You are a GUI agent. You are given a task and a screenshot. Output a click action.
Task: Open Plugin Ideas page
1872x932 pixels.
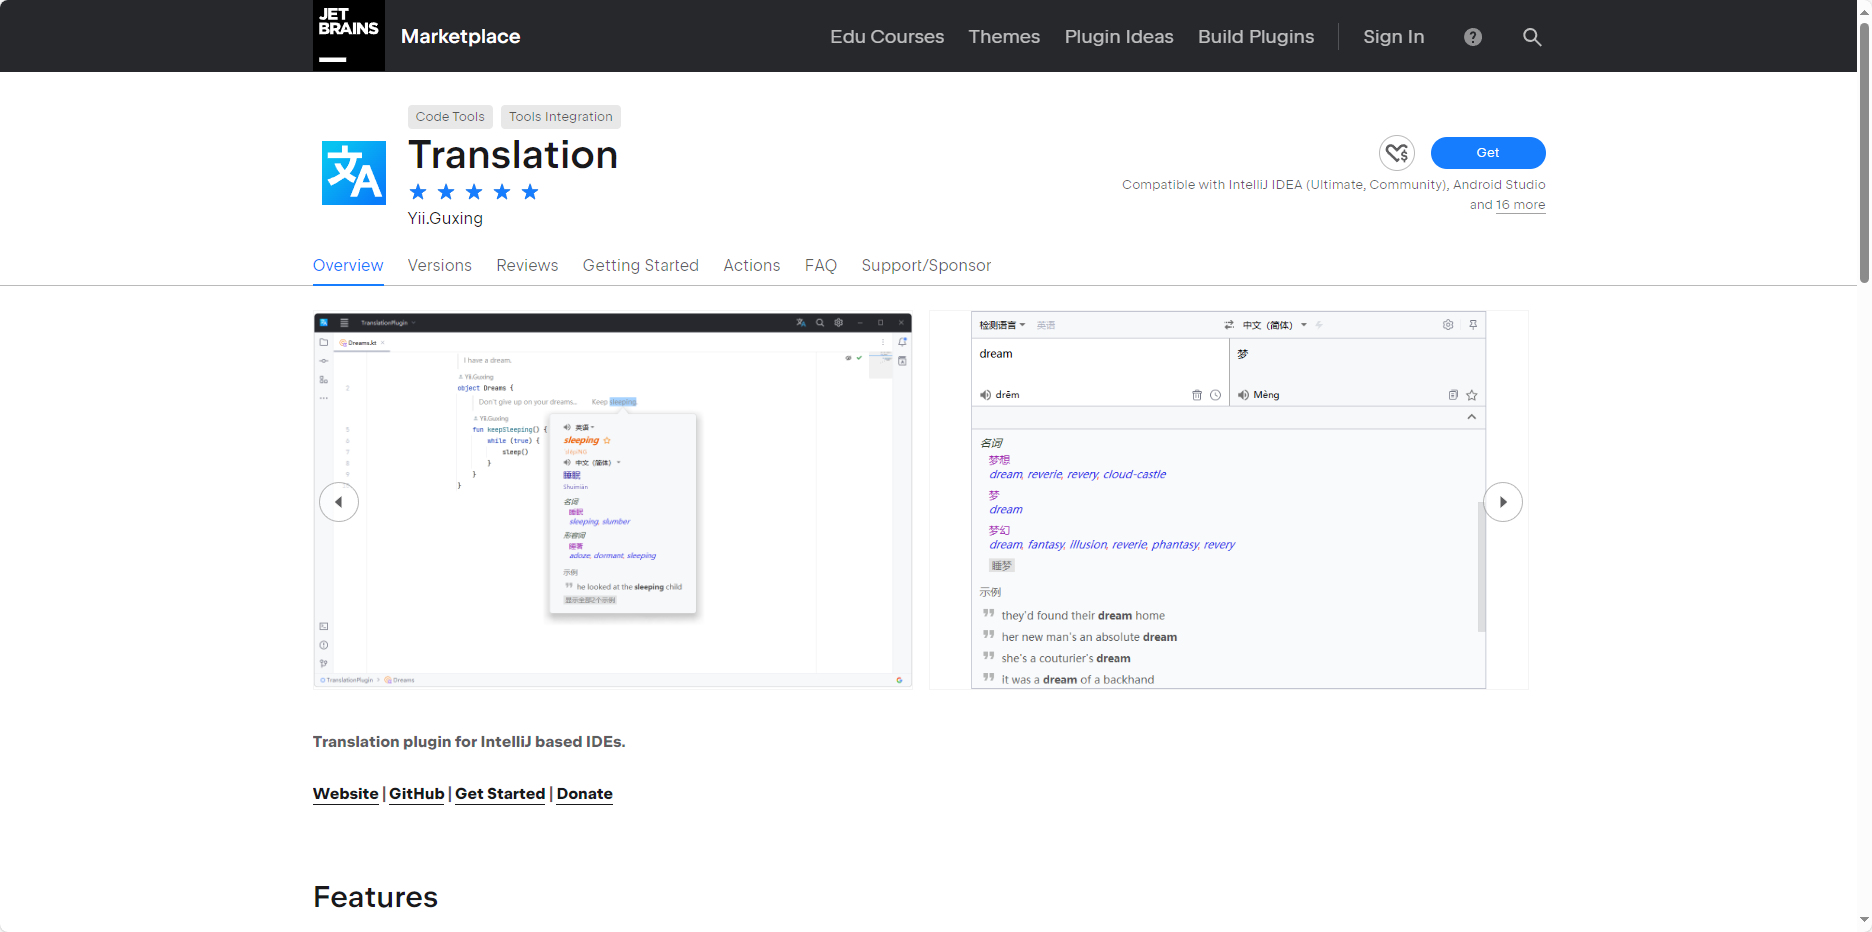coord(1119,37)
